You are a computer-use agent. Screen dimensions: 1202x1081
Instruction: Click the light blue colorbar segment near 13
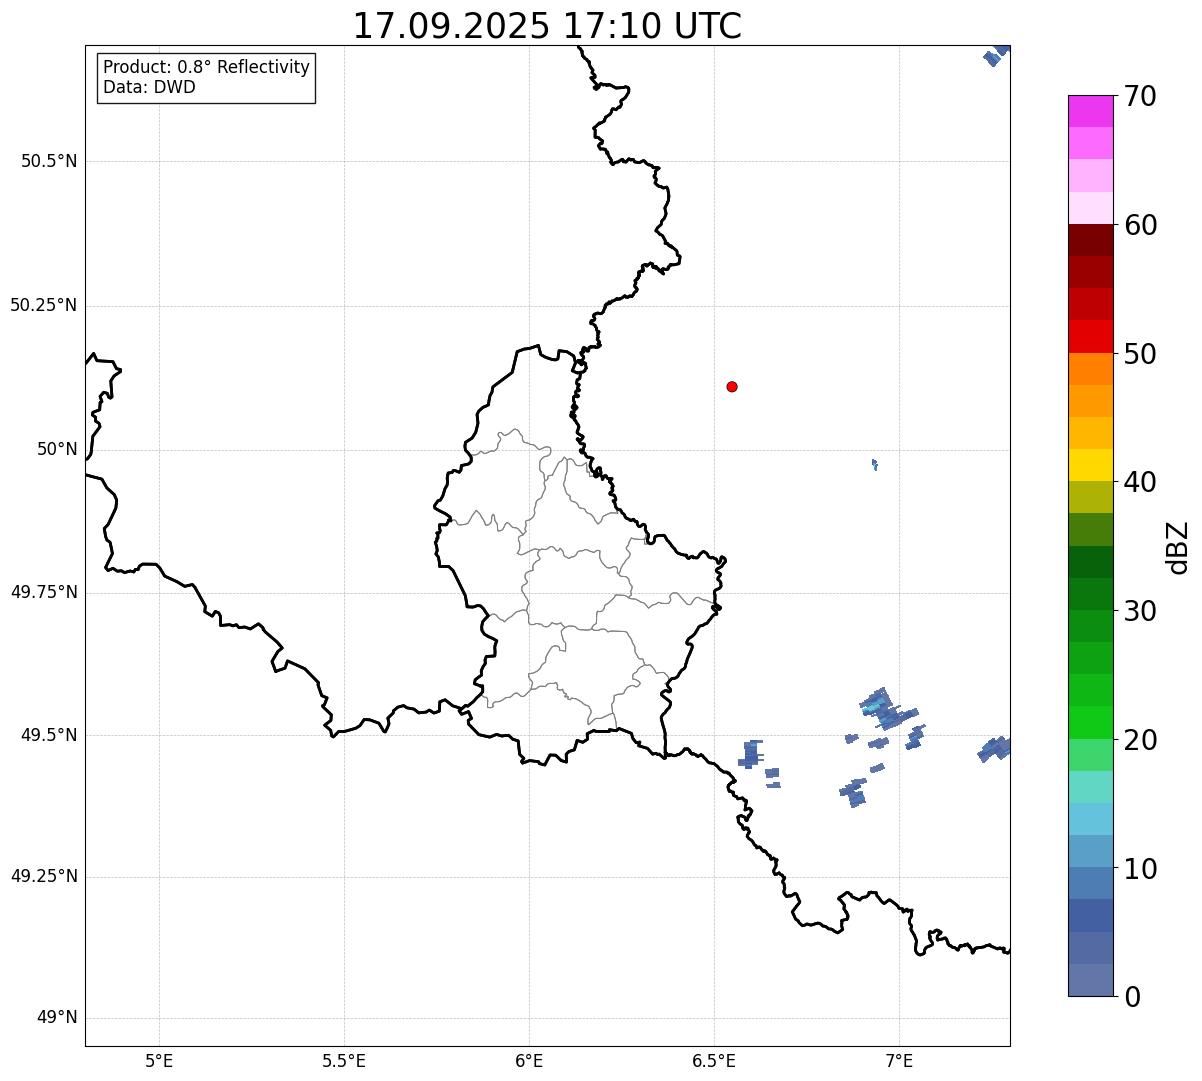(x=1090, y=819)
